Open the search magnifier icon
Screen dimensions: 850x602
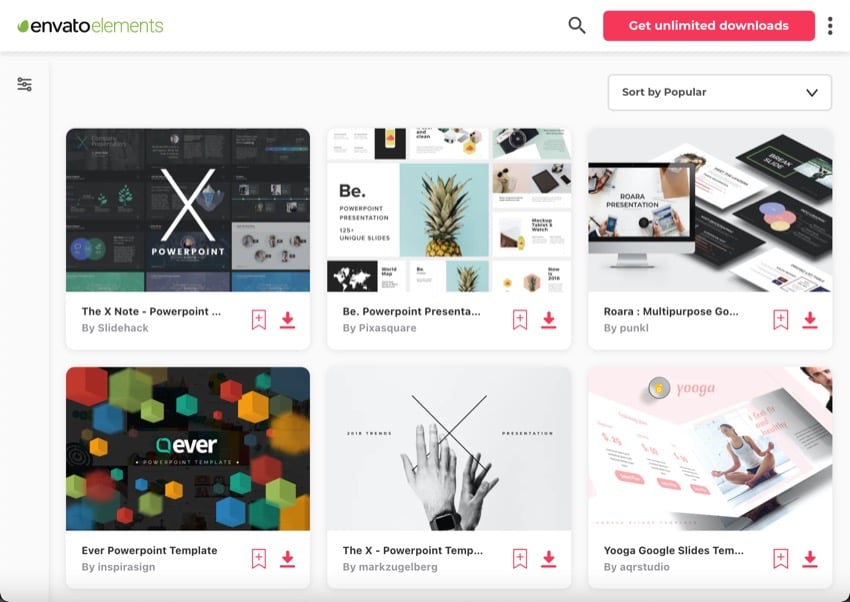coord(577,25)
